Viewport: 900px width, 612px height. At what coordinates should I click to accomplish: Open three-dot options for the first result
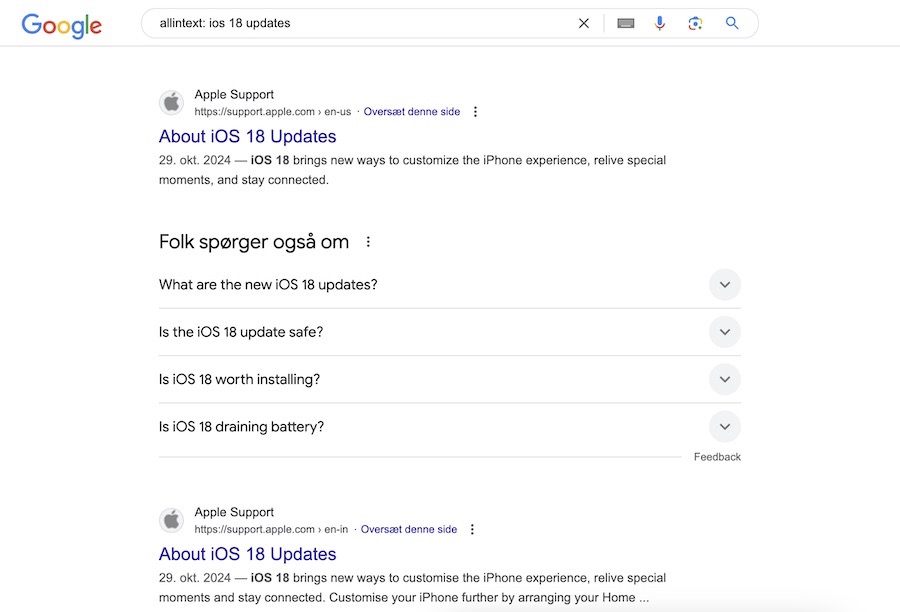[475, 111]
